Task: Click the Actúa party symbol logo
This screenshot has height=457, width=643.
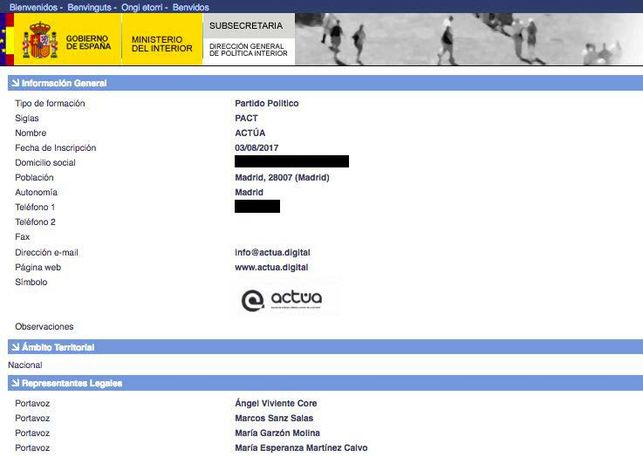Action: pos(282,300)
